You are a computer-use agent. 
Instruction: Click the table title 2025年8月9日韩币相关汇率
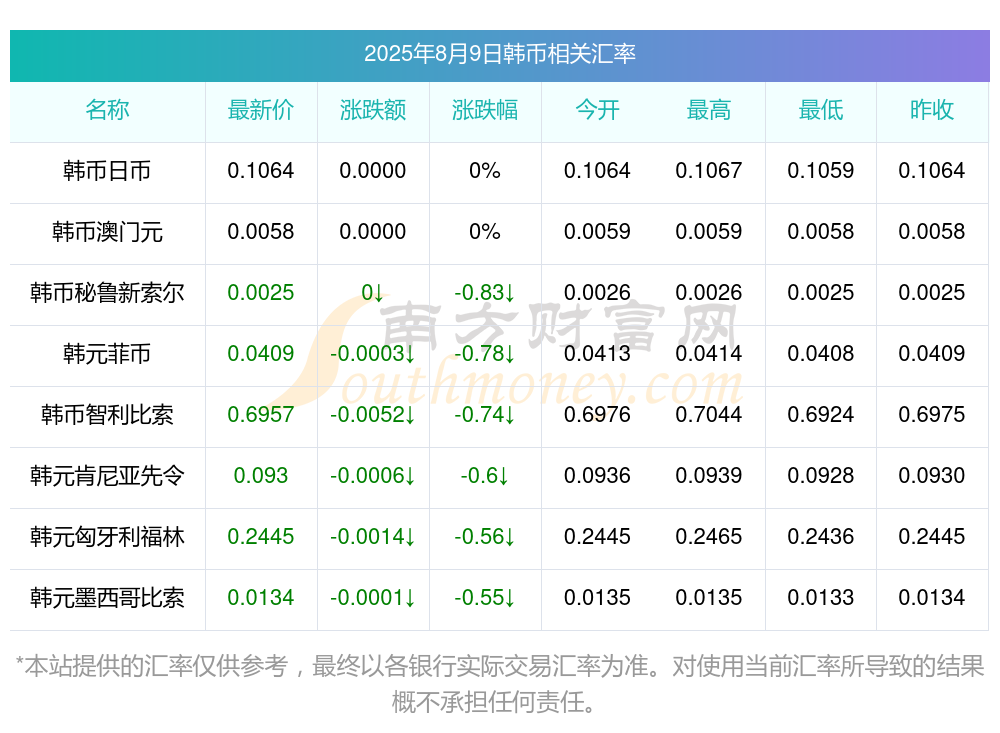pyautogui.click(x=500, y=54)
